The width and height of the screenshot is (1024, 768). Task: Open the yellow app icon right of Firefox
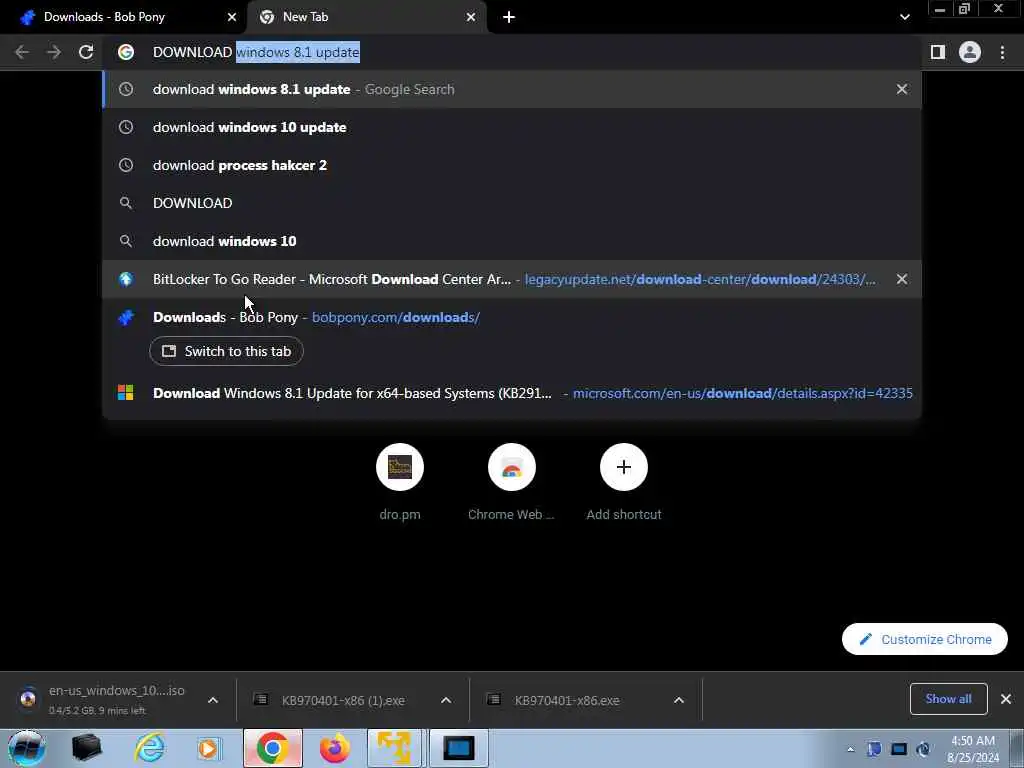394,748
